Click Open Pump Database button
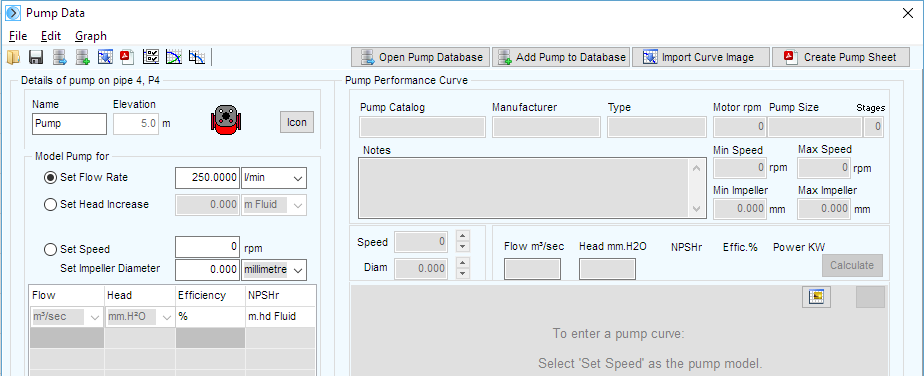Screen dimensions: 924x376 420,57
